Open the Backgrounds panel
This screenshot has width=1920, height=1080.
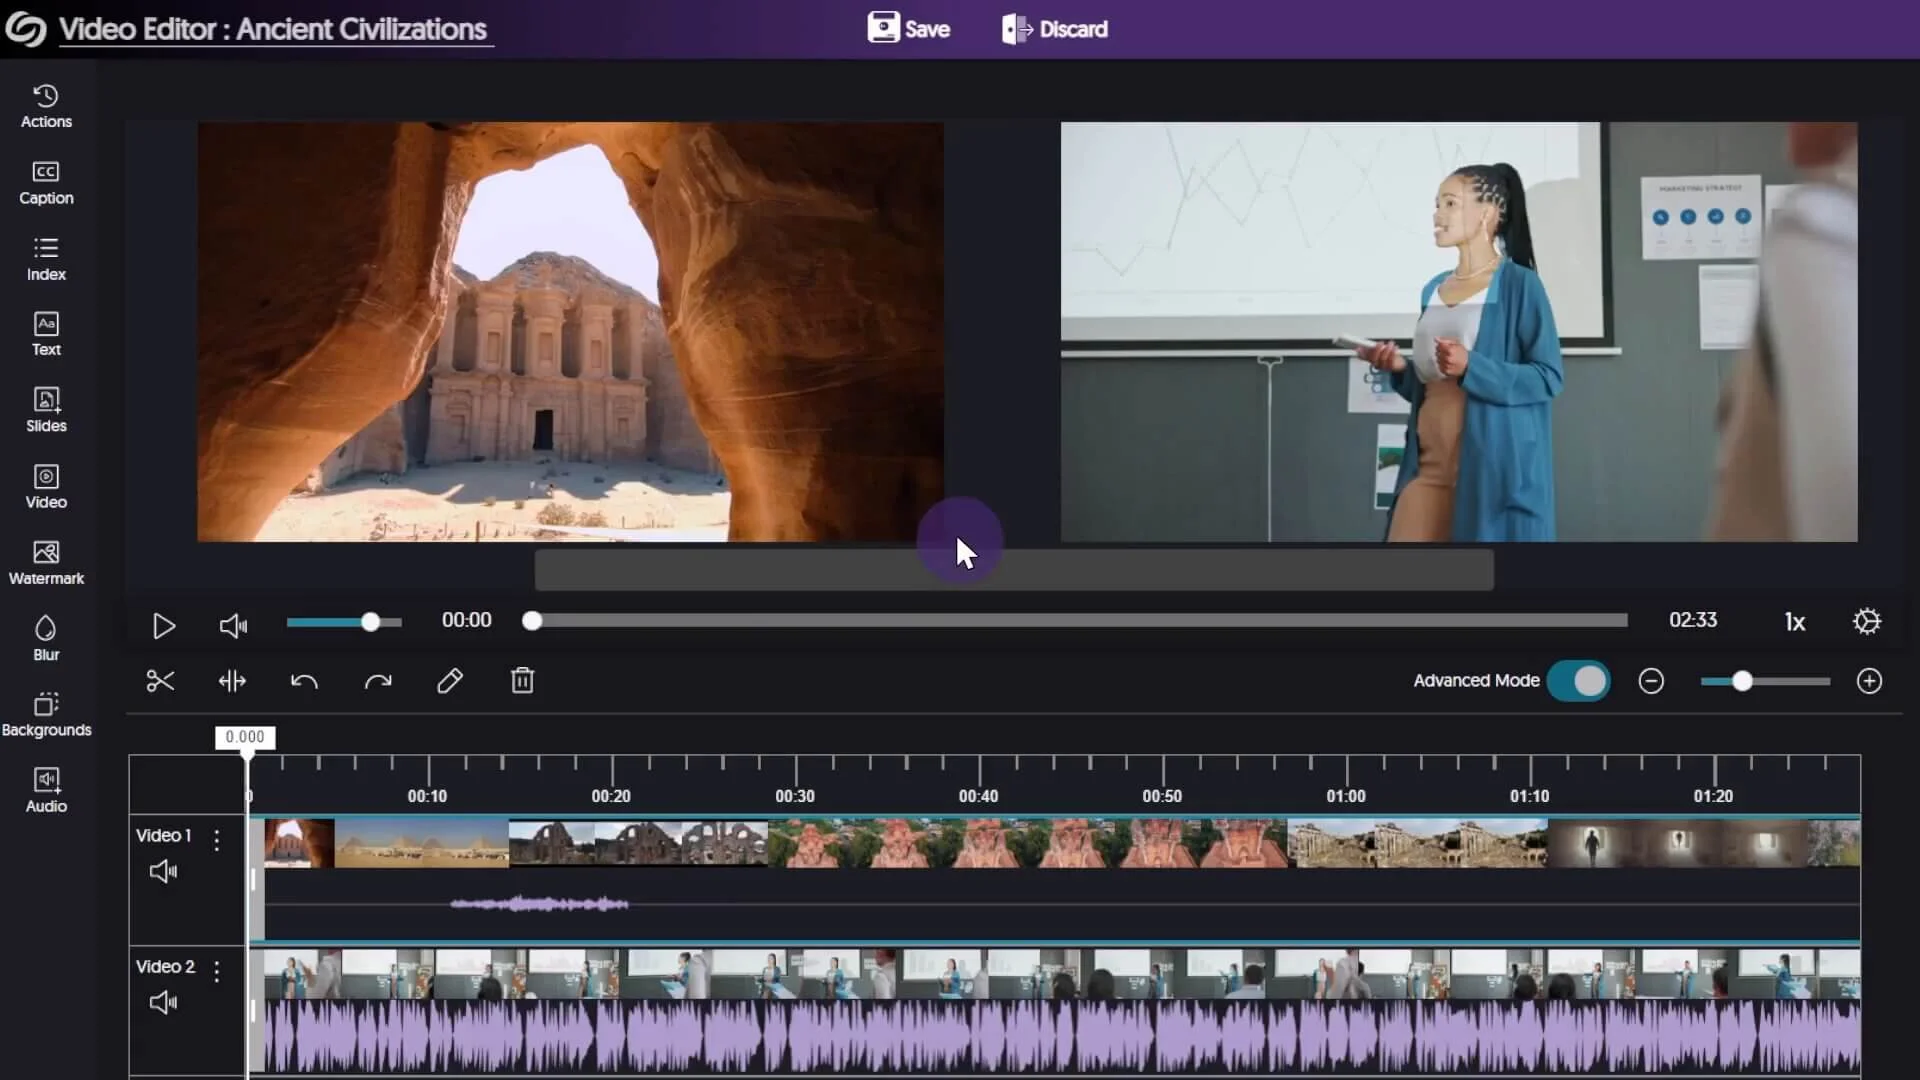[x=46, y=712]
